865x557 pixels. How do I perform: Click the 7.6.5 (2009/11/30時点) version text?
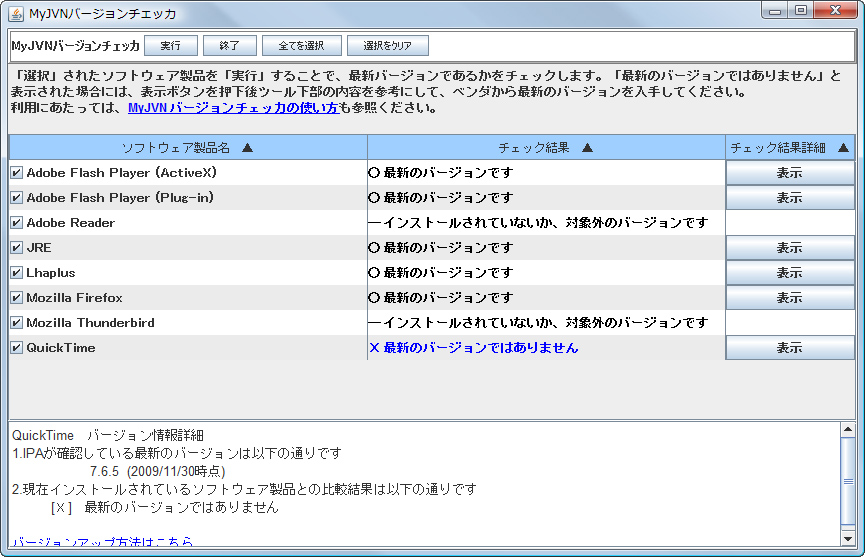(158, 471)
